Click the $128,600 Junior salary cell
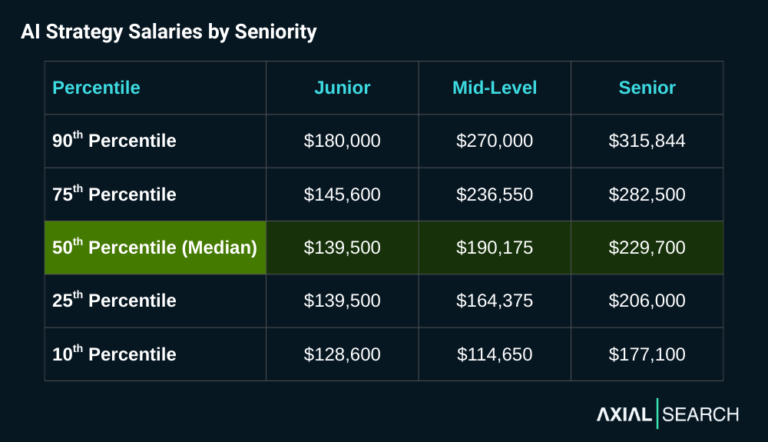Viewport: 768px width, 442px height. point(342,354)
